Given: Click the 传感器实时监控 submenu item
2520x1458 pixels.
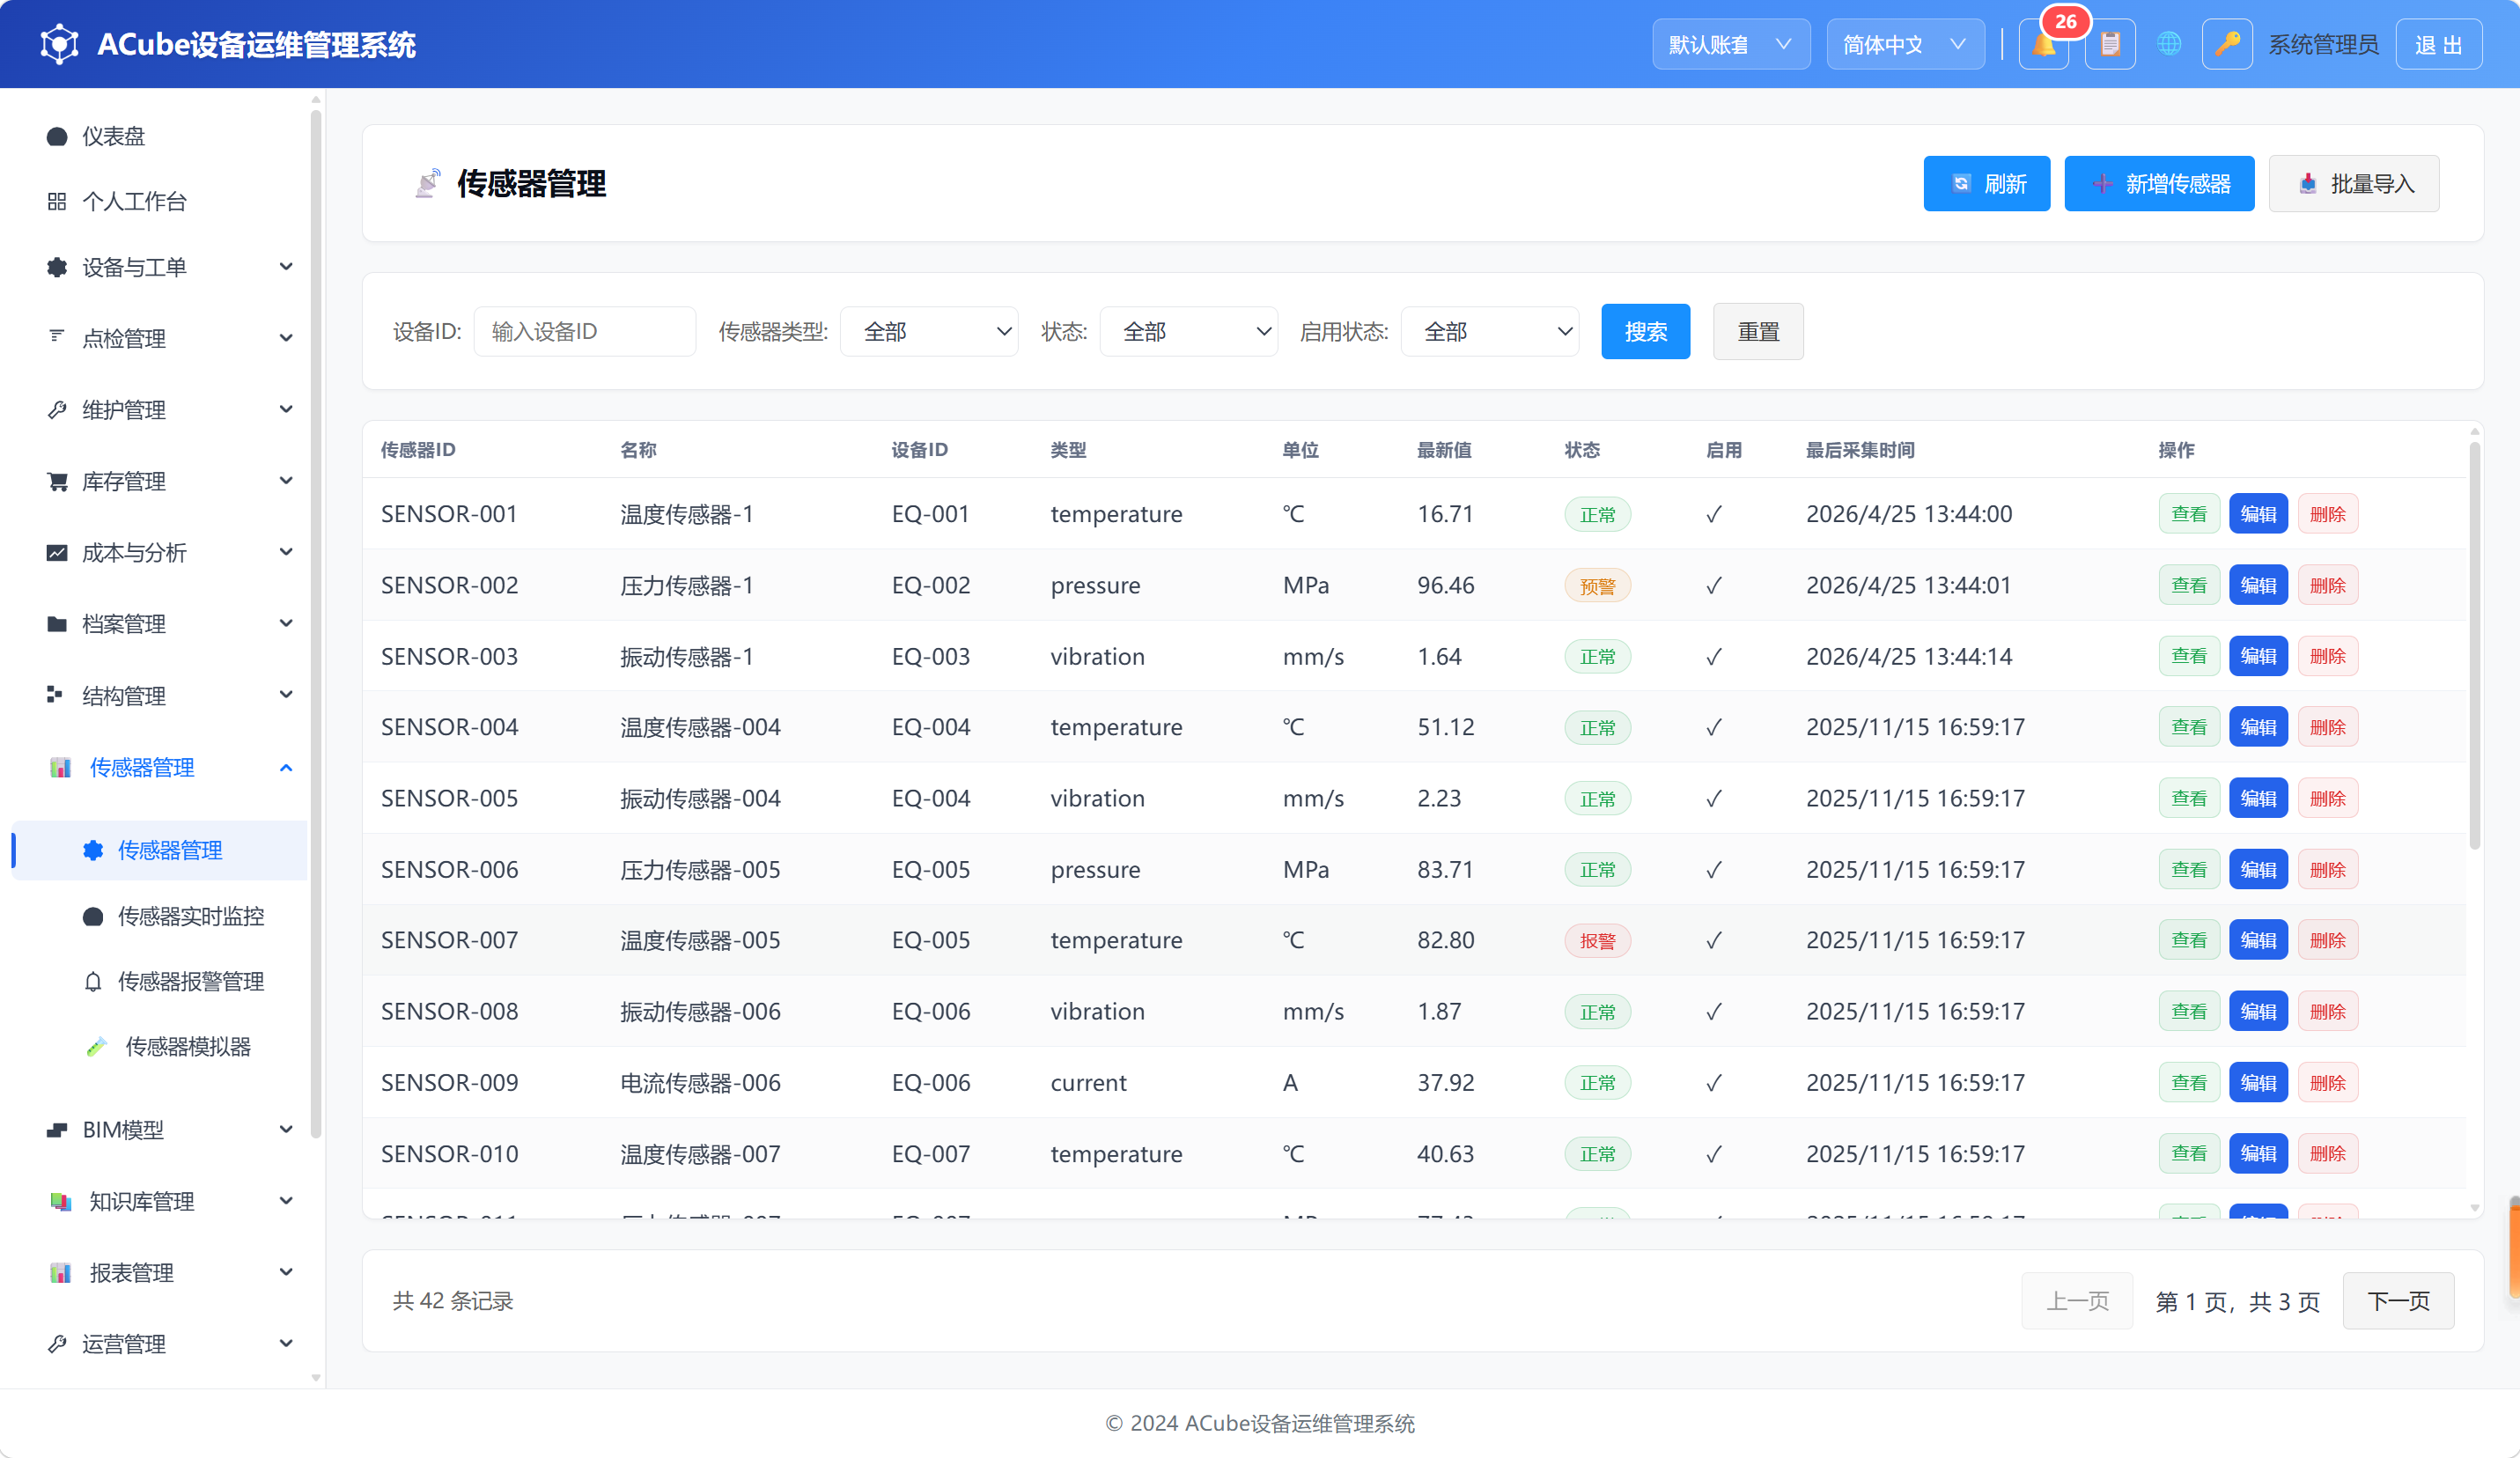Looking at the screenshot, I should pyautogui.click(x=162, y=916).
